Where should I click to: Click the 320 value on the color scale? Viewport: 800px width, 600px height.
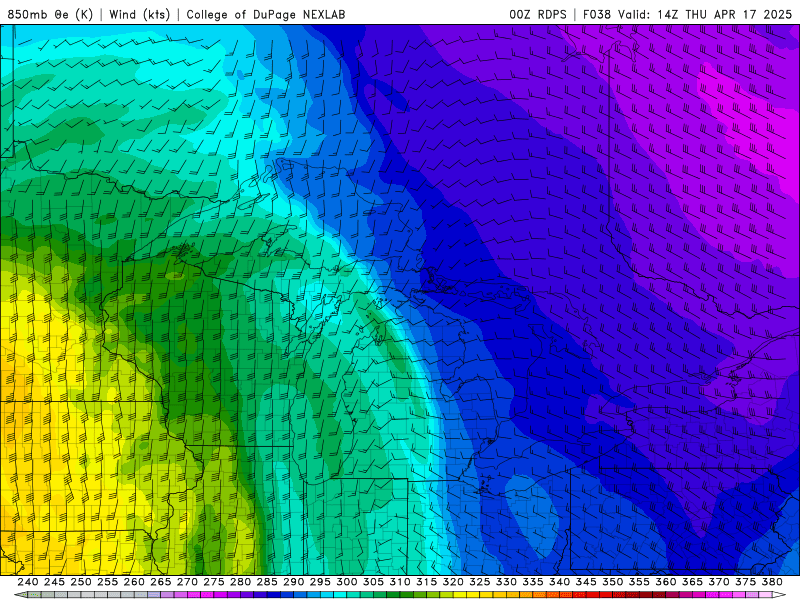tap(453, 582)
